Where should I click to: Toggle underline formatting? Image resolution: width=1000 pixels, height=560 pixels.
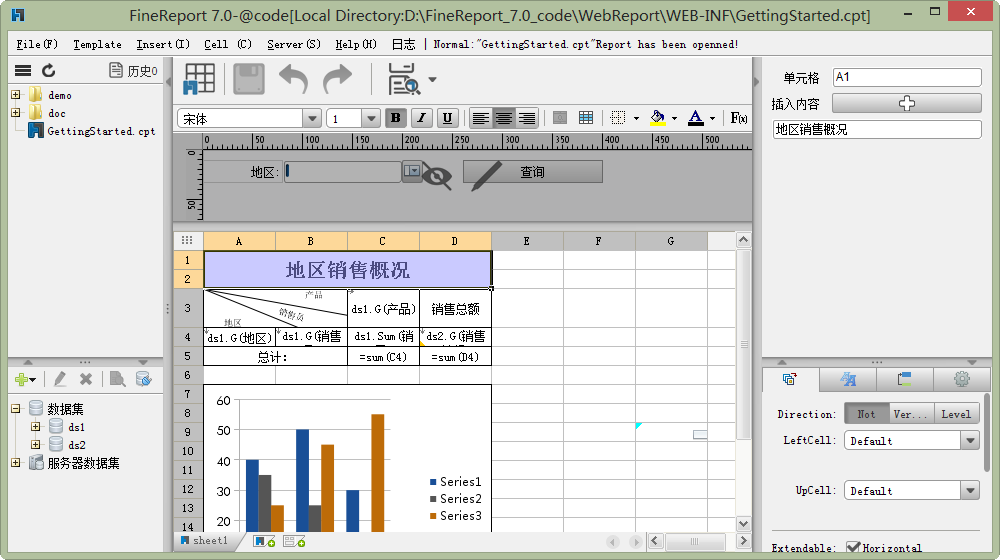(x=447, y=118)
